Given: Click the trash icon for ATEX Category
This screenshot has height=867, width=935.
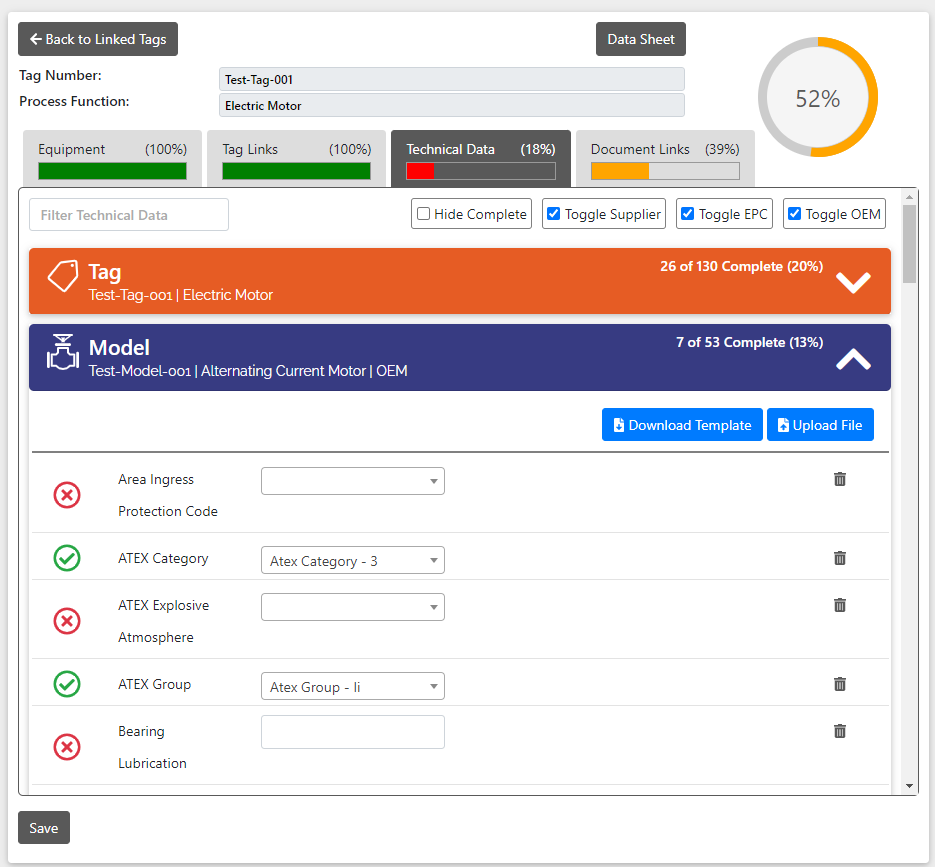Looking at the screenshot, I should (840, 558).
